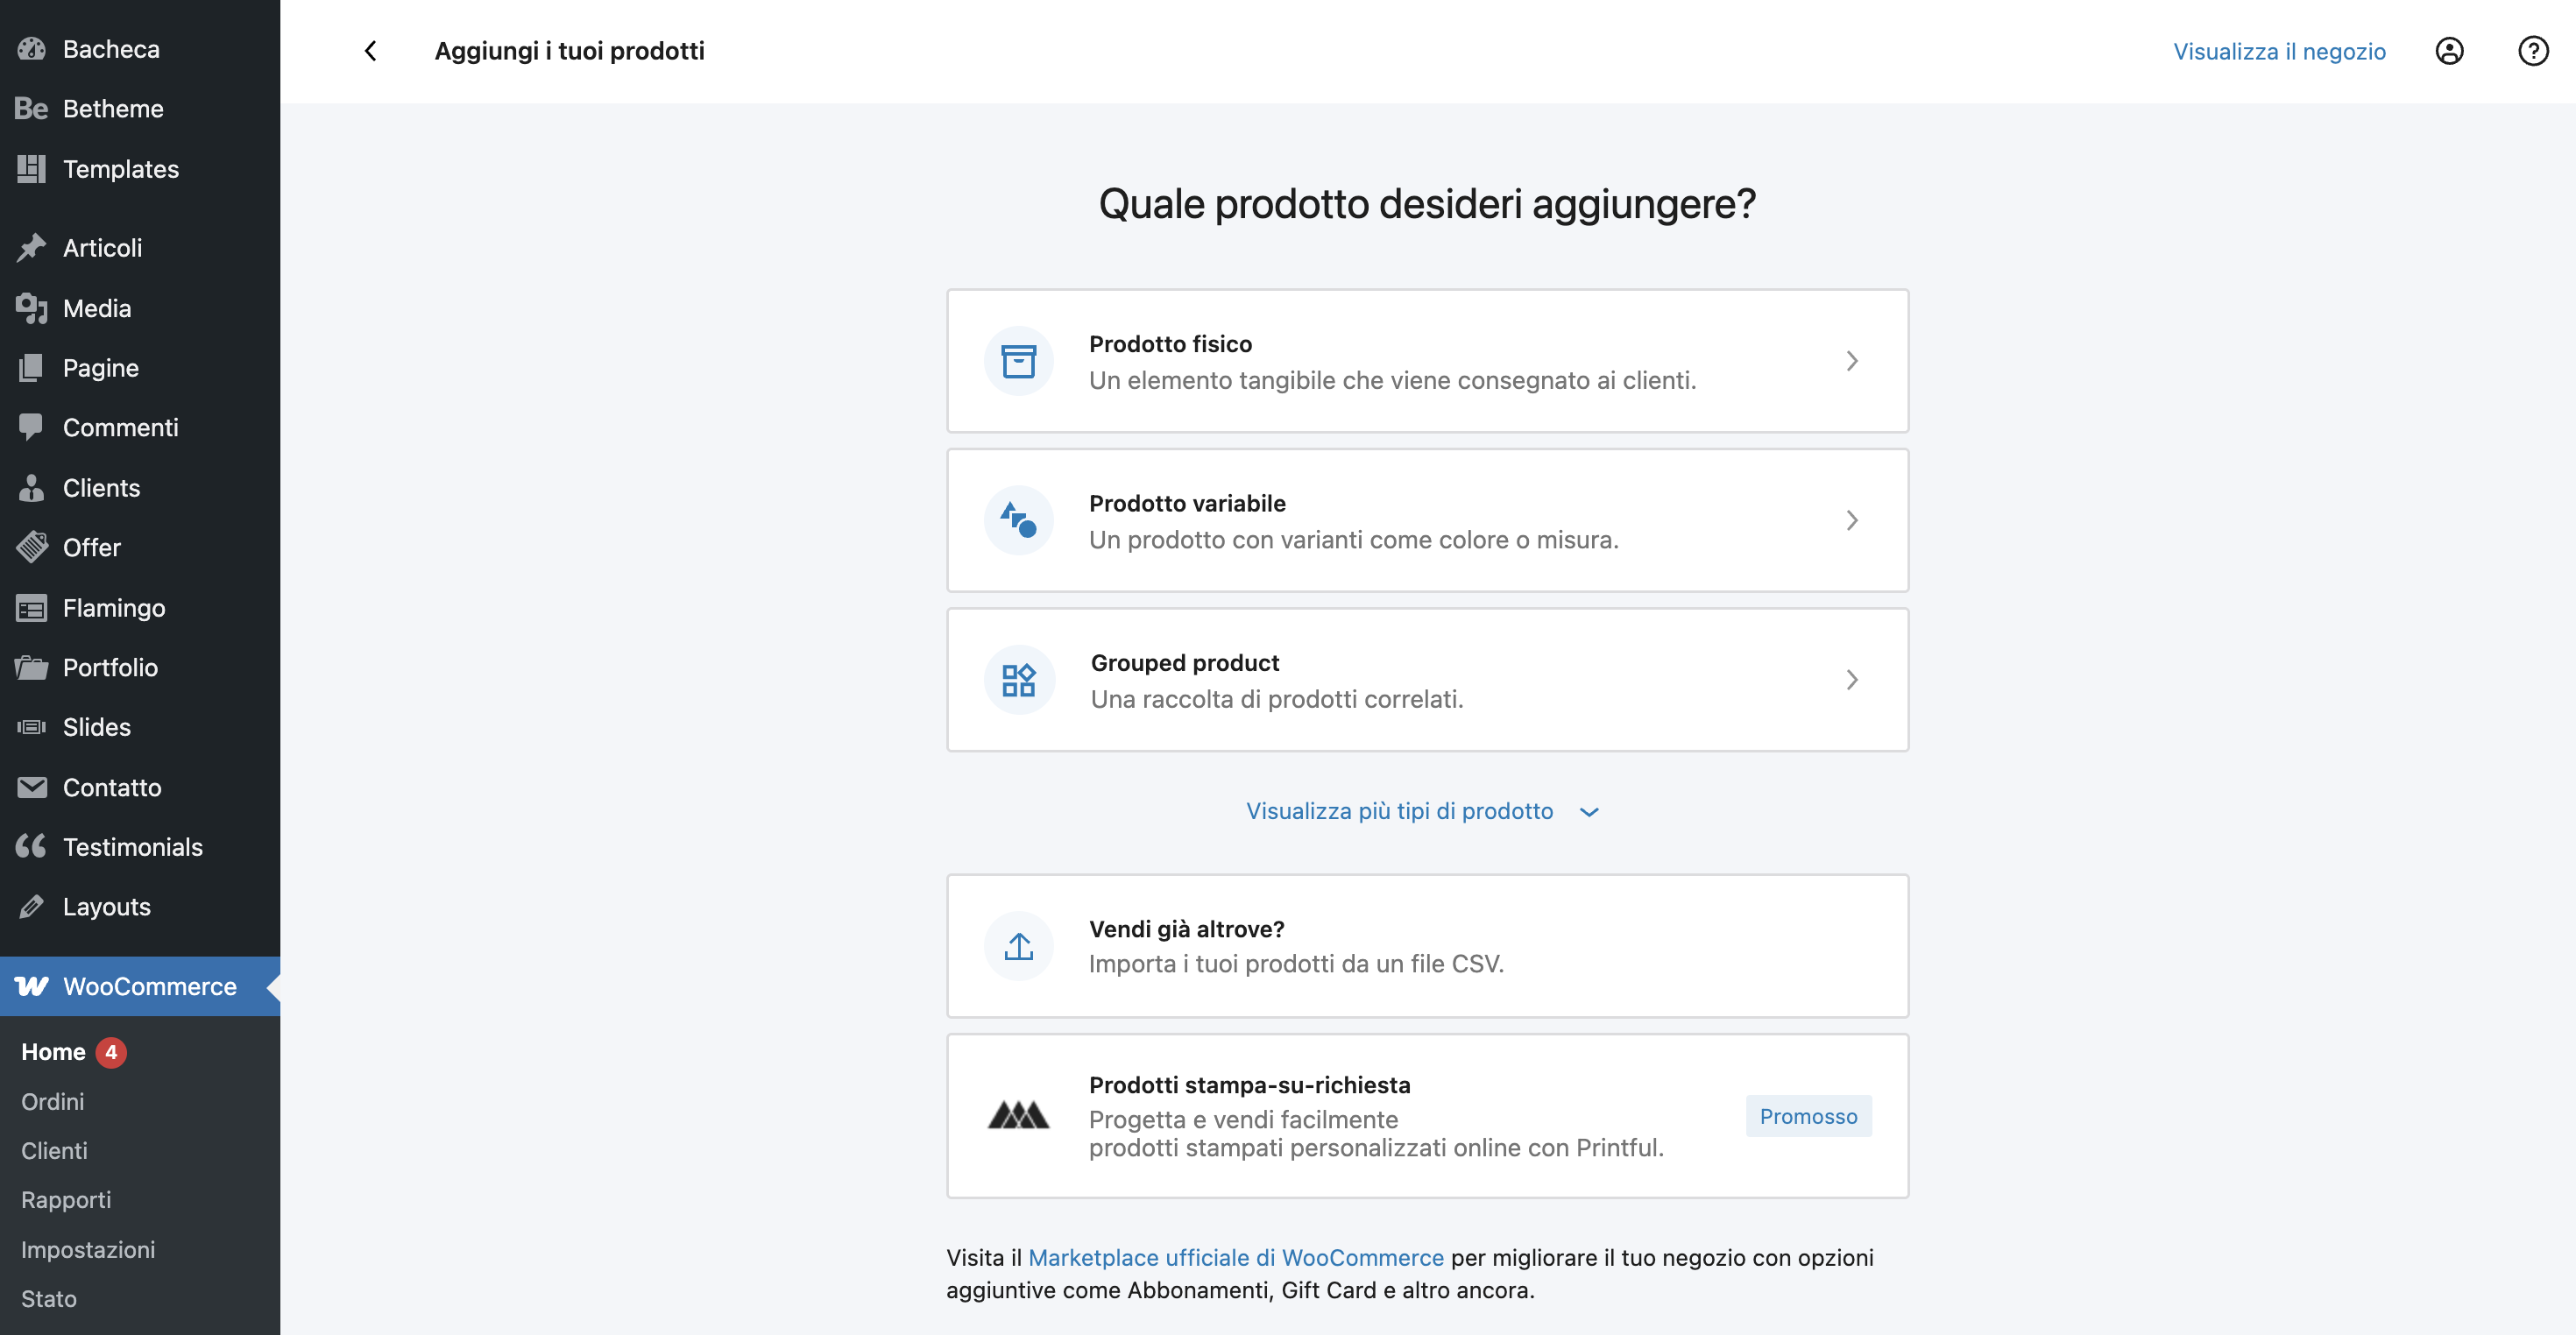
Task: Open the Templates sidebar menu
Action: pos(120,169)
